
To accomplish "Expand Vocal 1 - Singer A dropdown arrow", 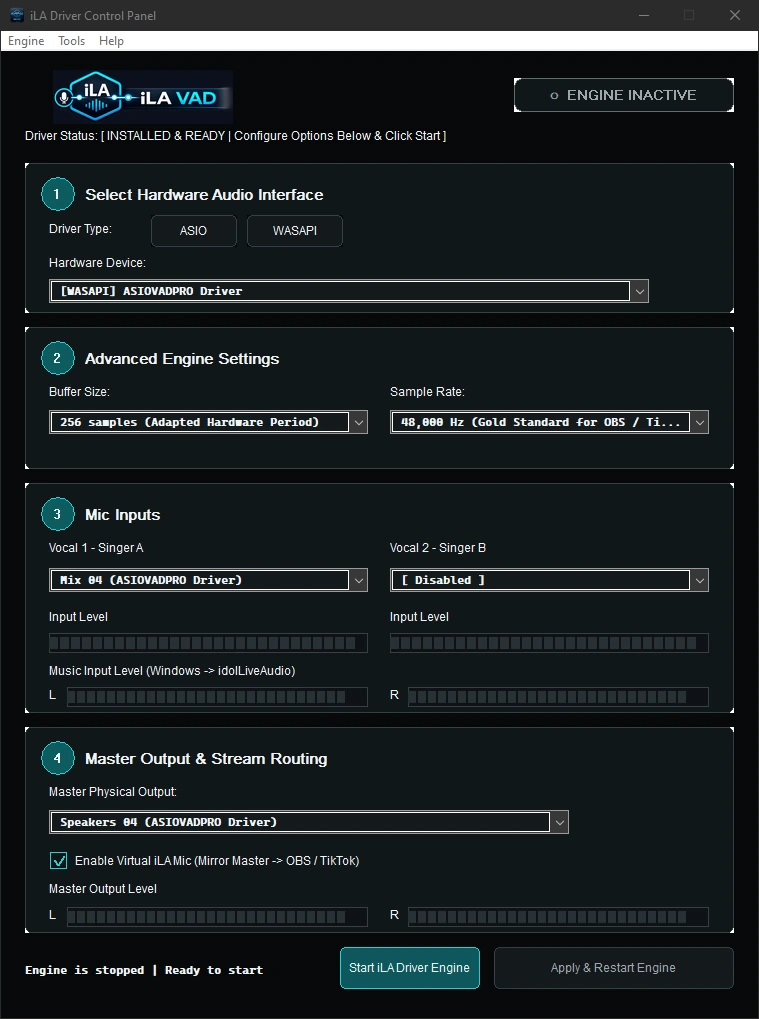I will click(x=359, y=580).
